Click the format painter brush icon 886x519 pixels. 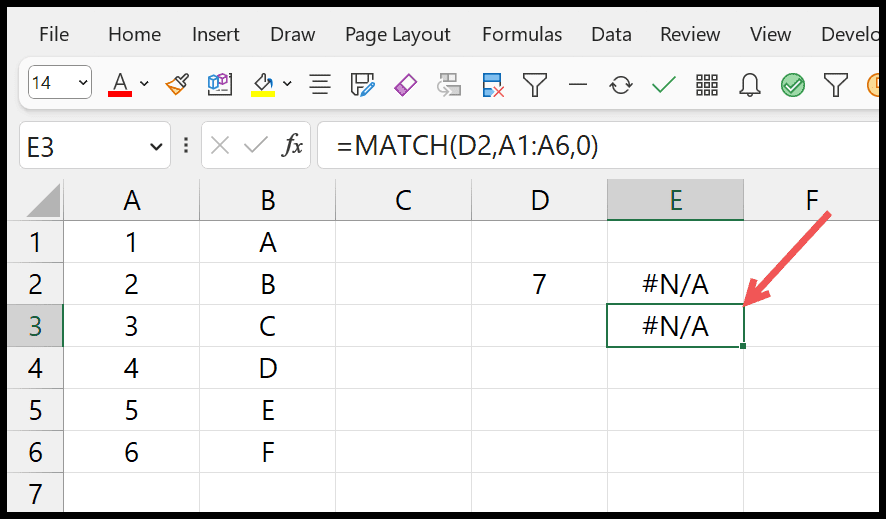[x=177, y=84]
